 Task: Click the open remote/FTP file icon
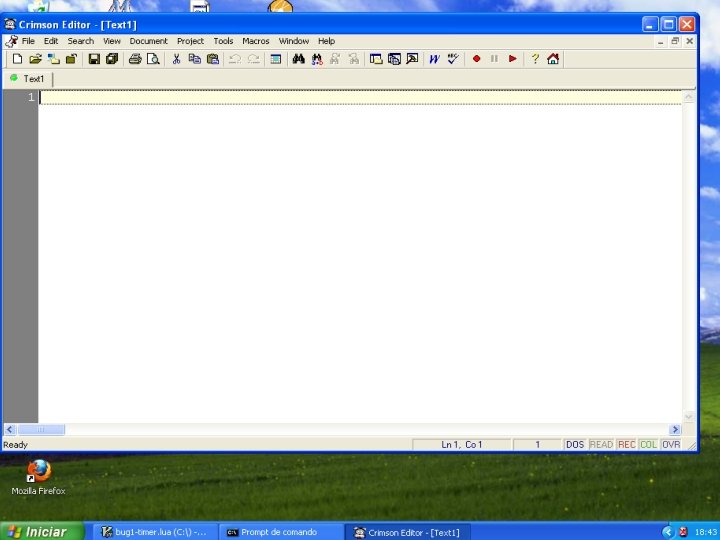point(53,59)
